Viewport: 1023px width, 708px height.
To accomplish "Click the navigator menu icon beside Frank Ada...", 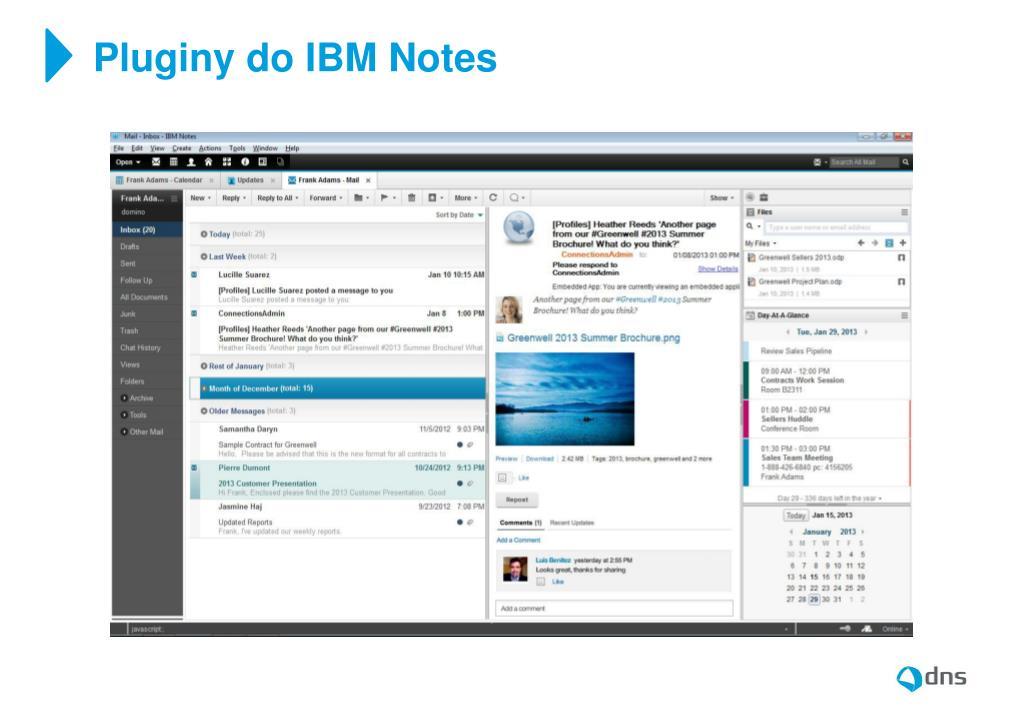I will (174, 198).
